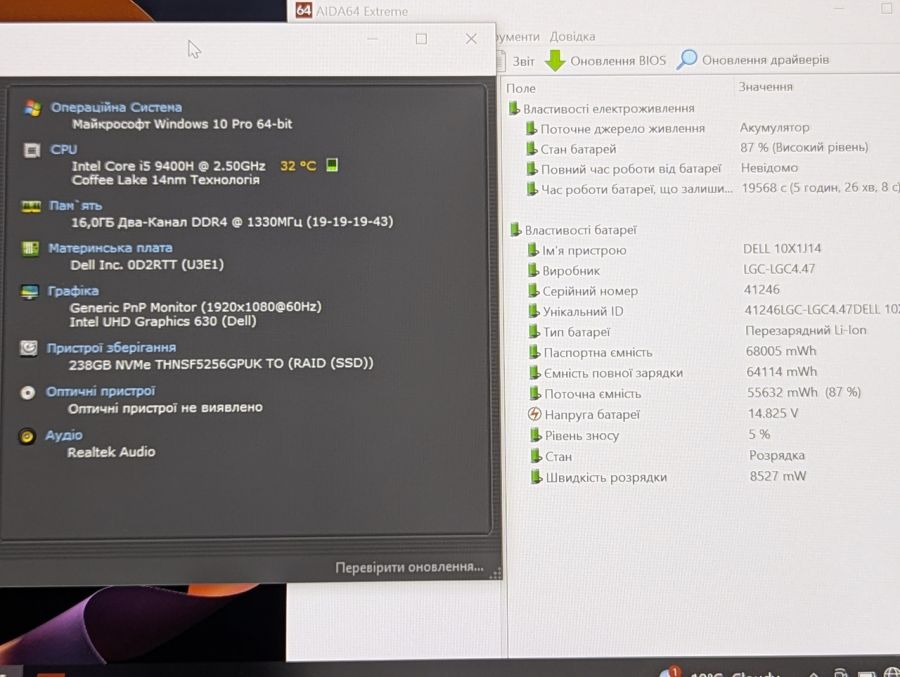Click the DELL 10X1J14 device name value
Image resolution: width=900 pixels, height=677 pixels.
pos(782,248)
